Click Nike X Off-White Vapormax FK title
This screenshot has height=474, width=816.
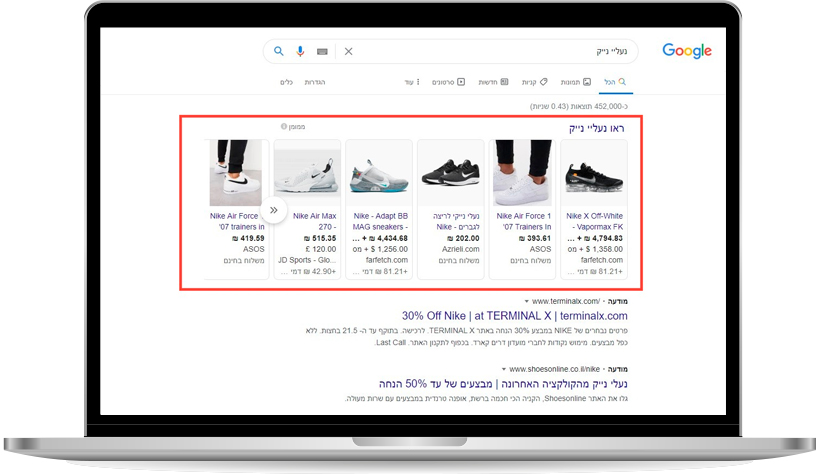[x=595, y=221]
